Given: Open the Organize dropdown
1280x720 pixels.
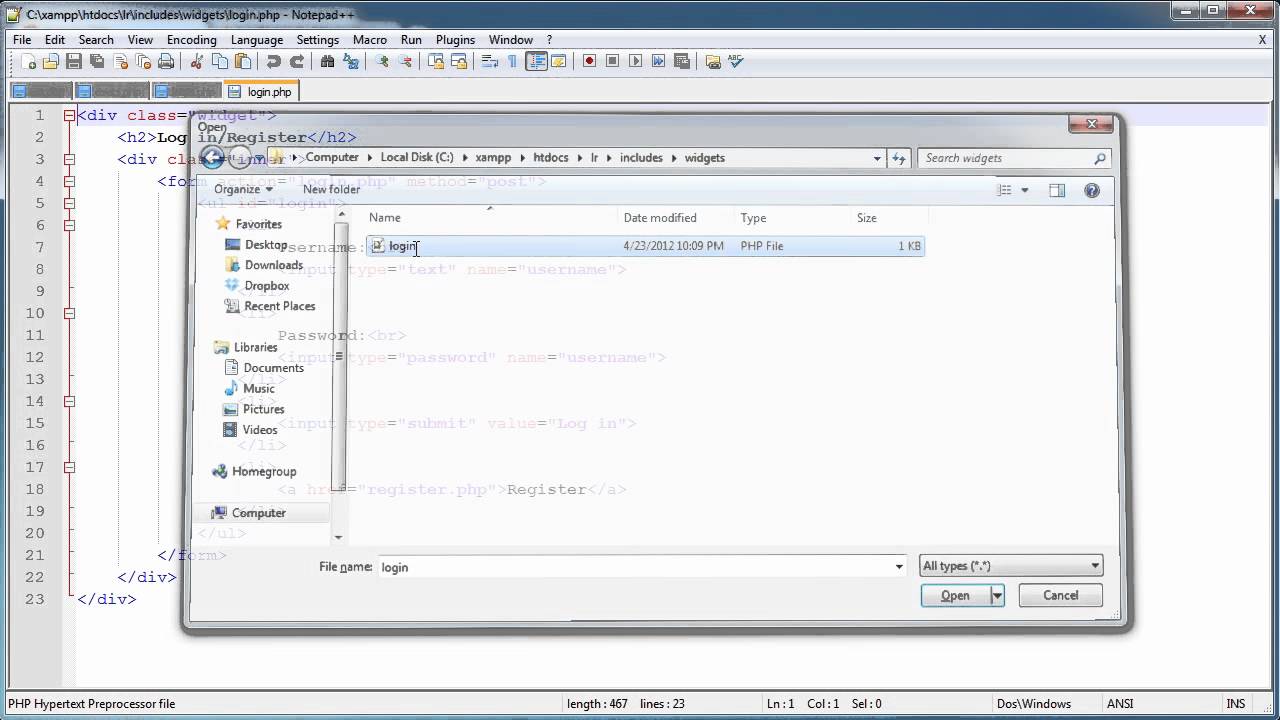Looking at the screenshot, I should [243, 189].
